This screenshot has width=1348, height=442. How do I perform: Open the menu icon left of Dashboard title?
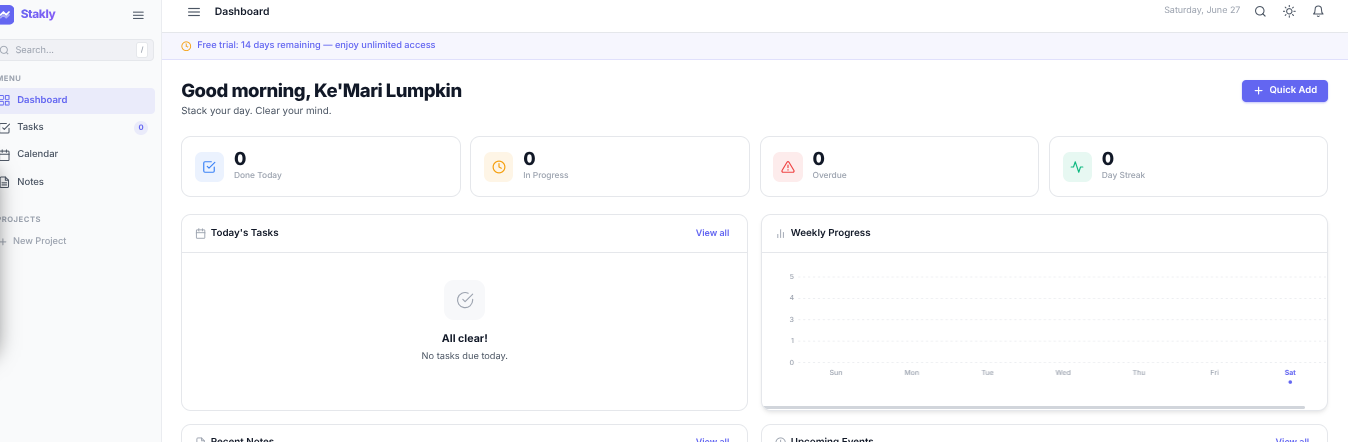(x=194, y=12)
